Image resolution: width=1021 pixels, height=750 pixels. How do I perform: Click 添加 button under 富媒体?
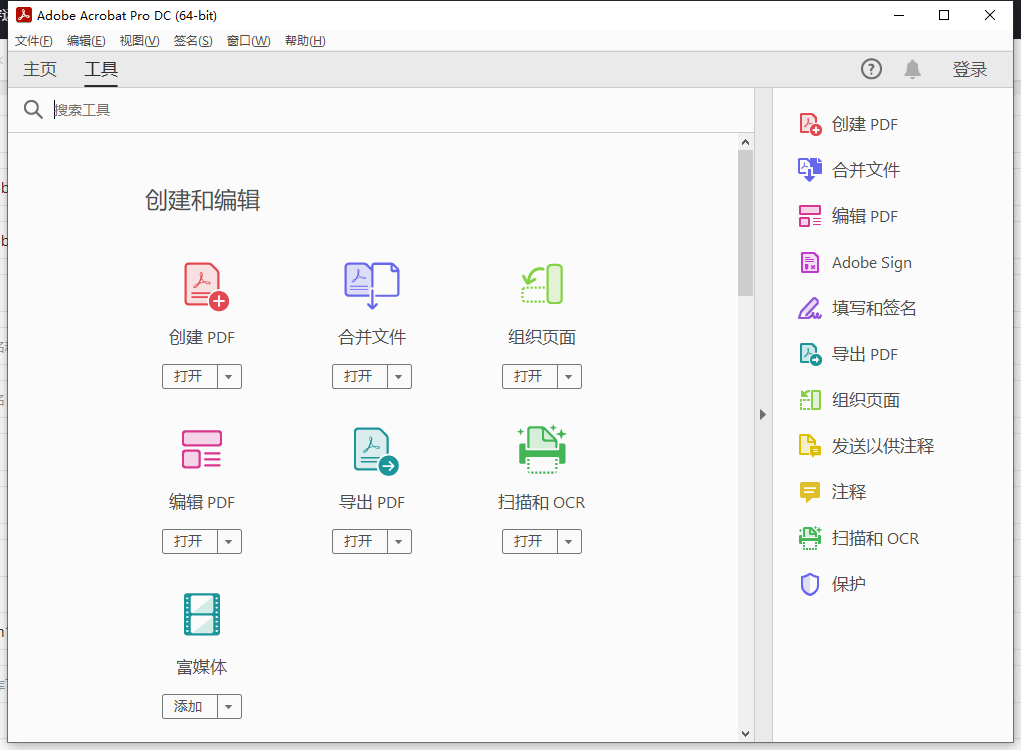click(x=189, y=706)
